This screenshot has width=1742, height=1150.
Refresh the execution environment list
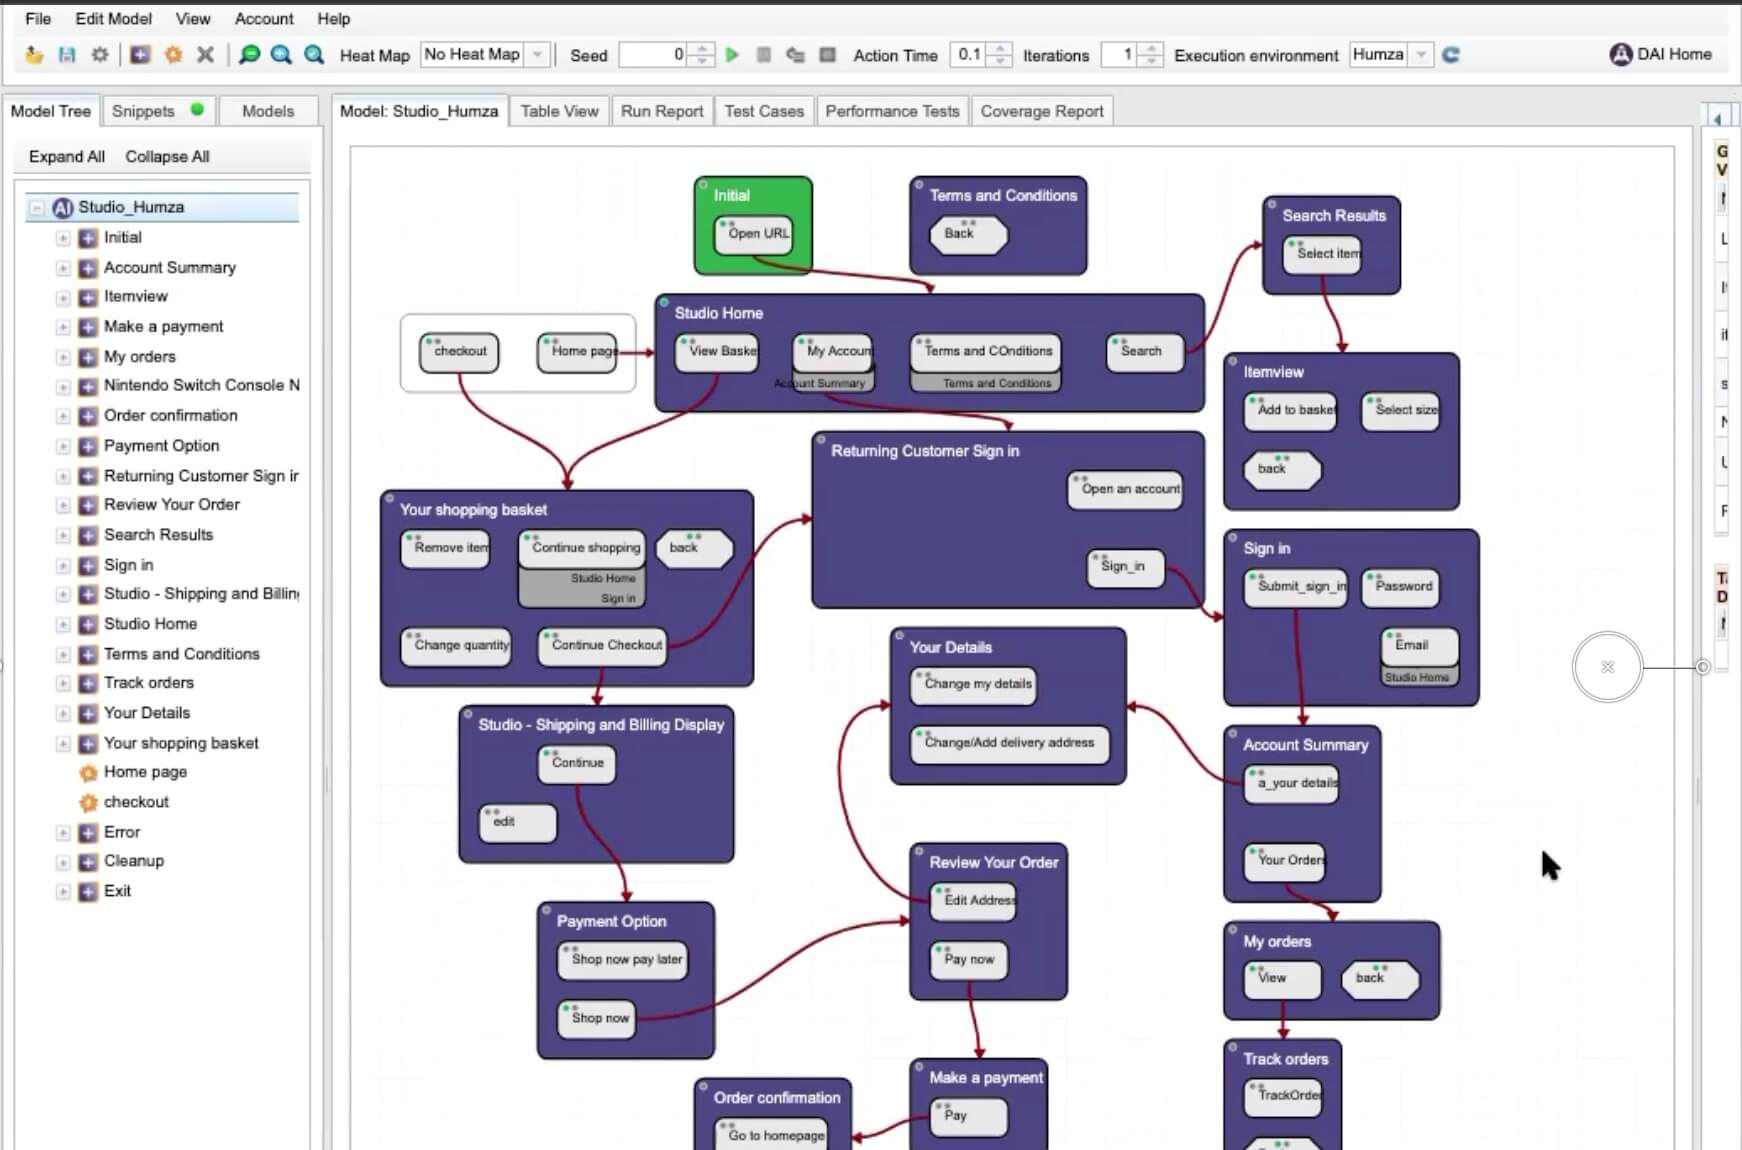1448,56
